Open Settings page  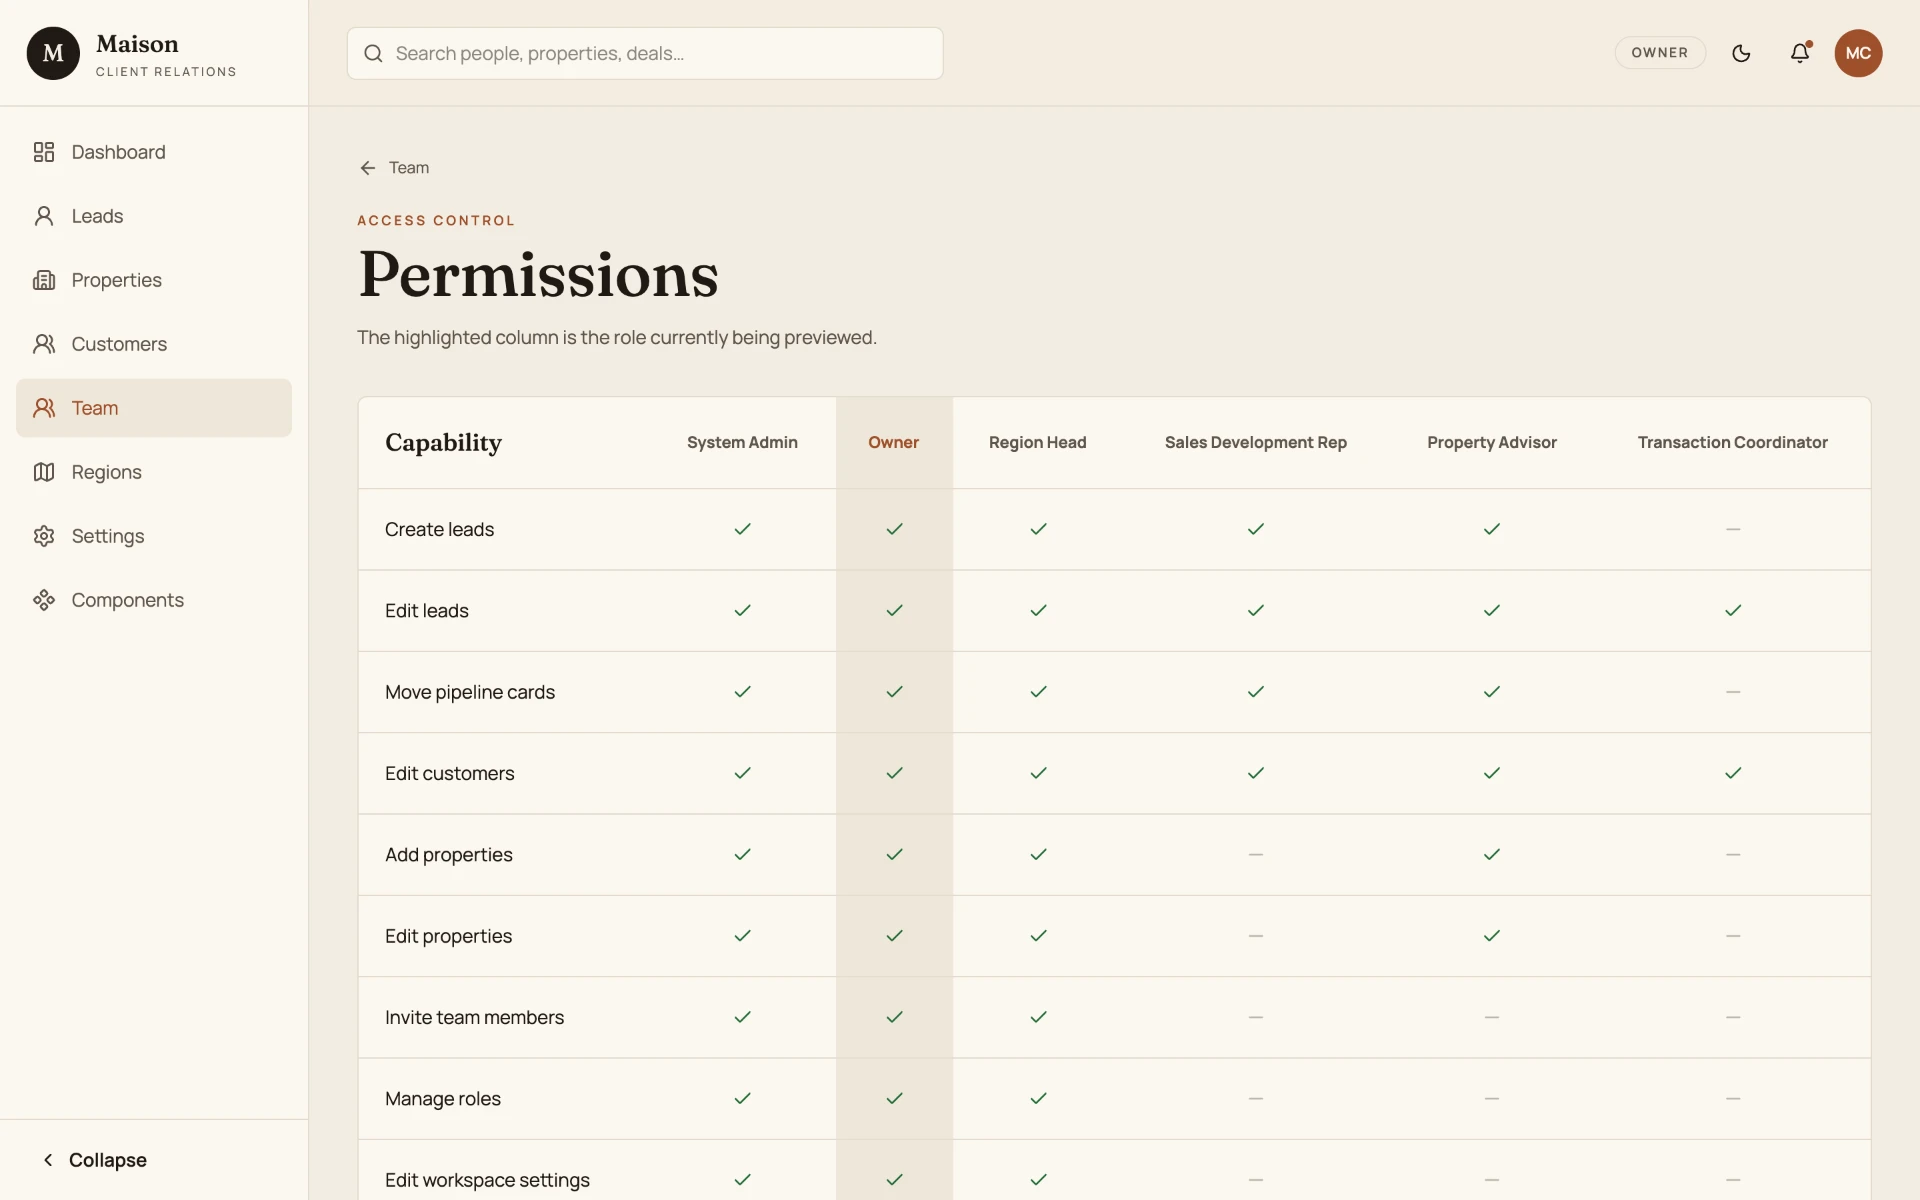tap(154, 536)
